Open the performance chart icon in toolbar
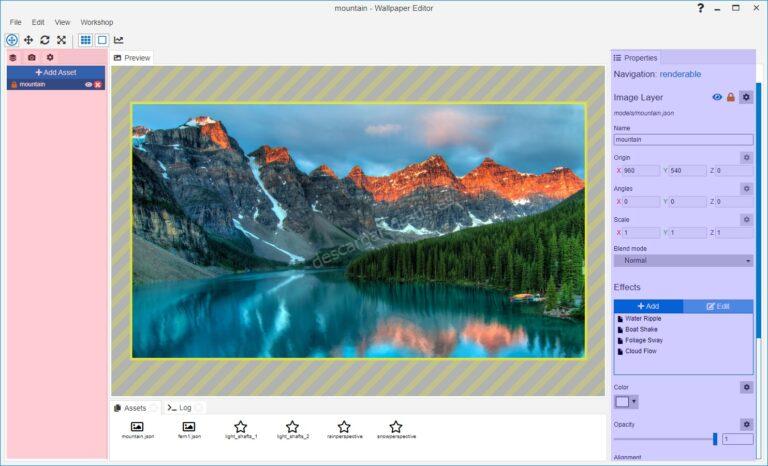This screenshot has width=768, height=466. (x=119, y=40)
